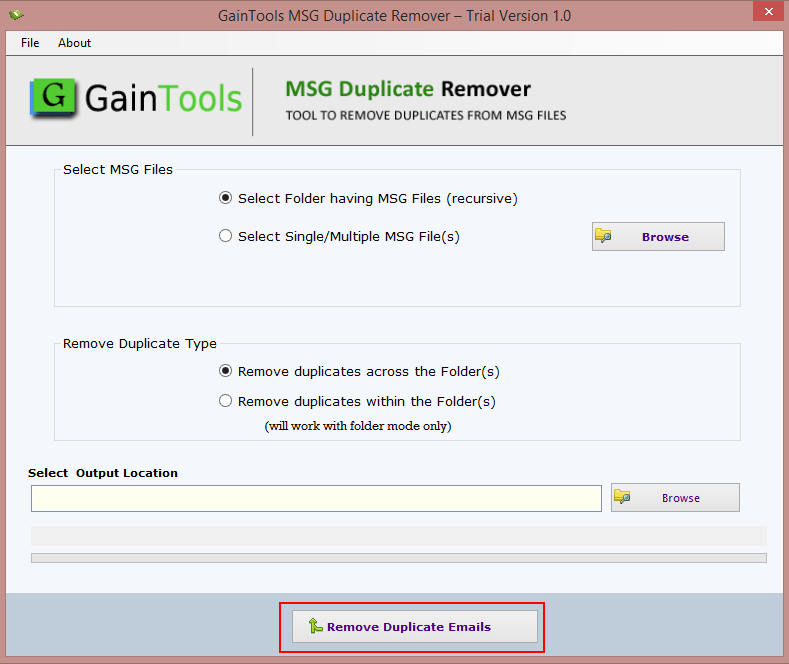Click the 'will work with folder mode only' note

click(358, 426)
